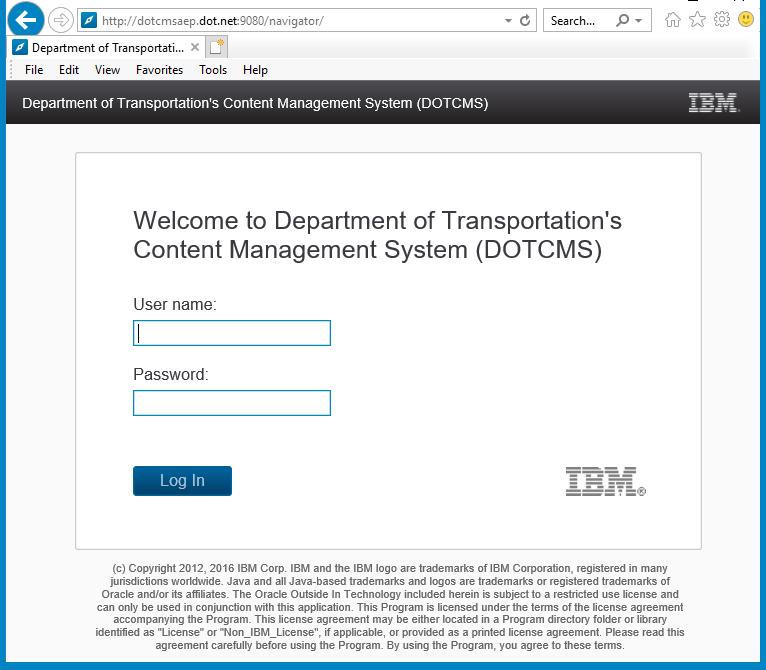
Task: Click the gray IBM logo in login panel
Action: 605,481
